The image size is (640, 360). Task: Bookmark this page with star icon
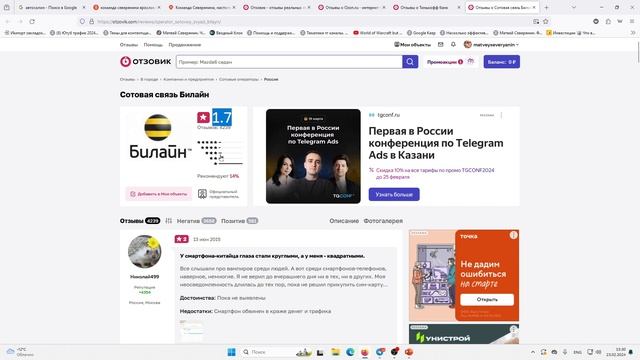coord(546,21)
